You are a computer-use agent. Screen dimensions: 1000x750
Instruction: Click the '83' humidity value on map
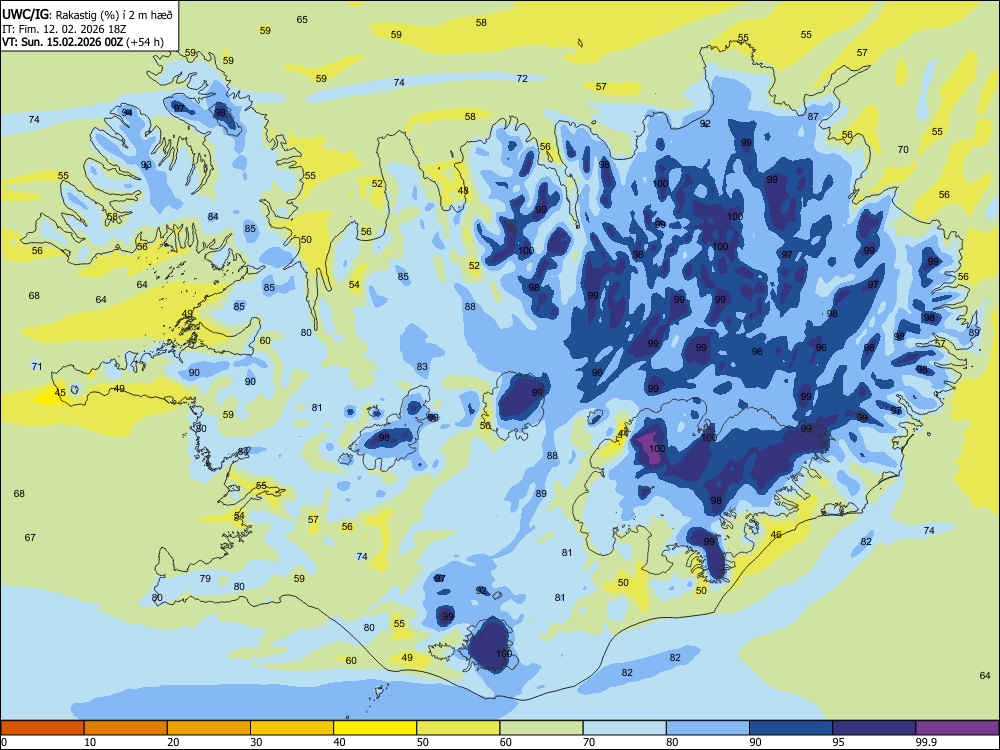422,367
